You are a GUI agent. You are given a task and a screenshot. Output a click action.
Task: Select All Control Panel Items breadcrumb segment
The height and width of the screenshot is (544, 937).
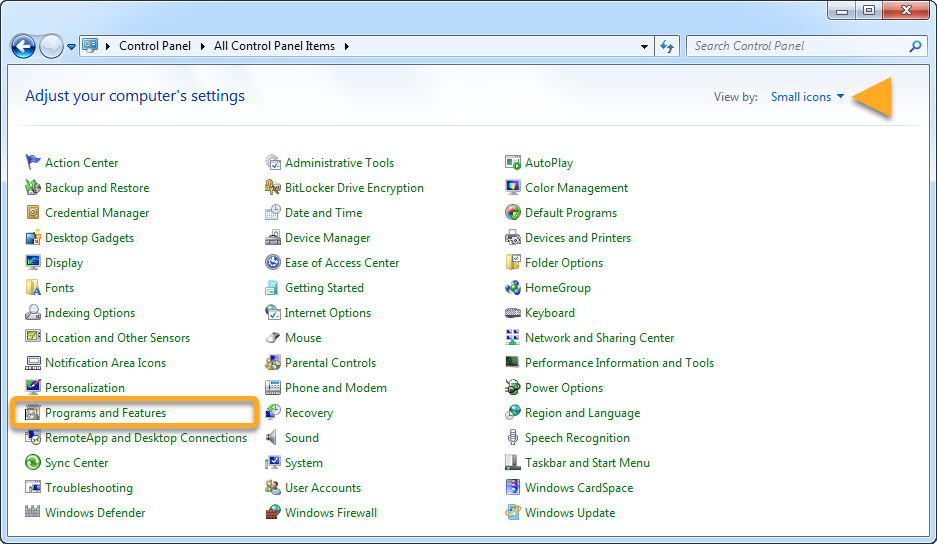pos(275,46)
